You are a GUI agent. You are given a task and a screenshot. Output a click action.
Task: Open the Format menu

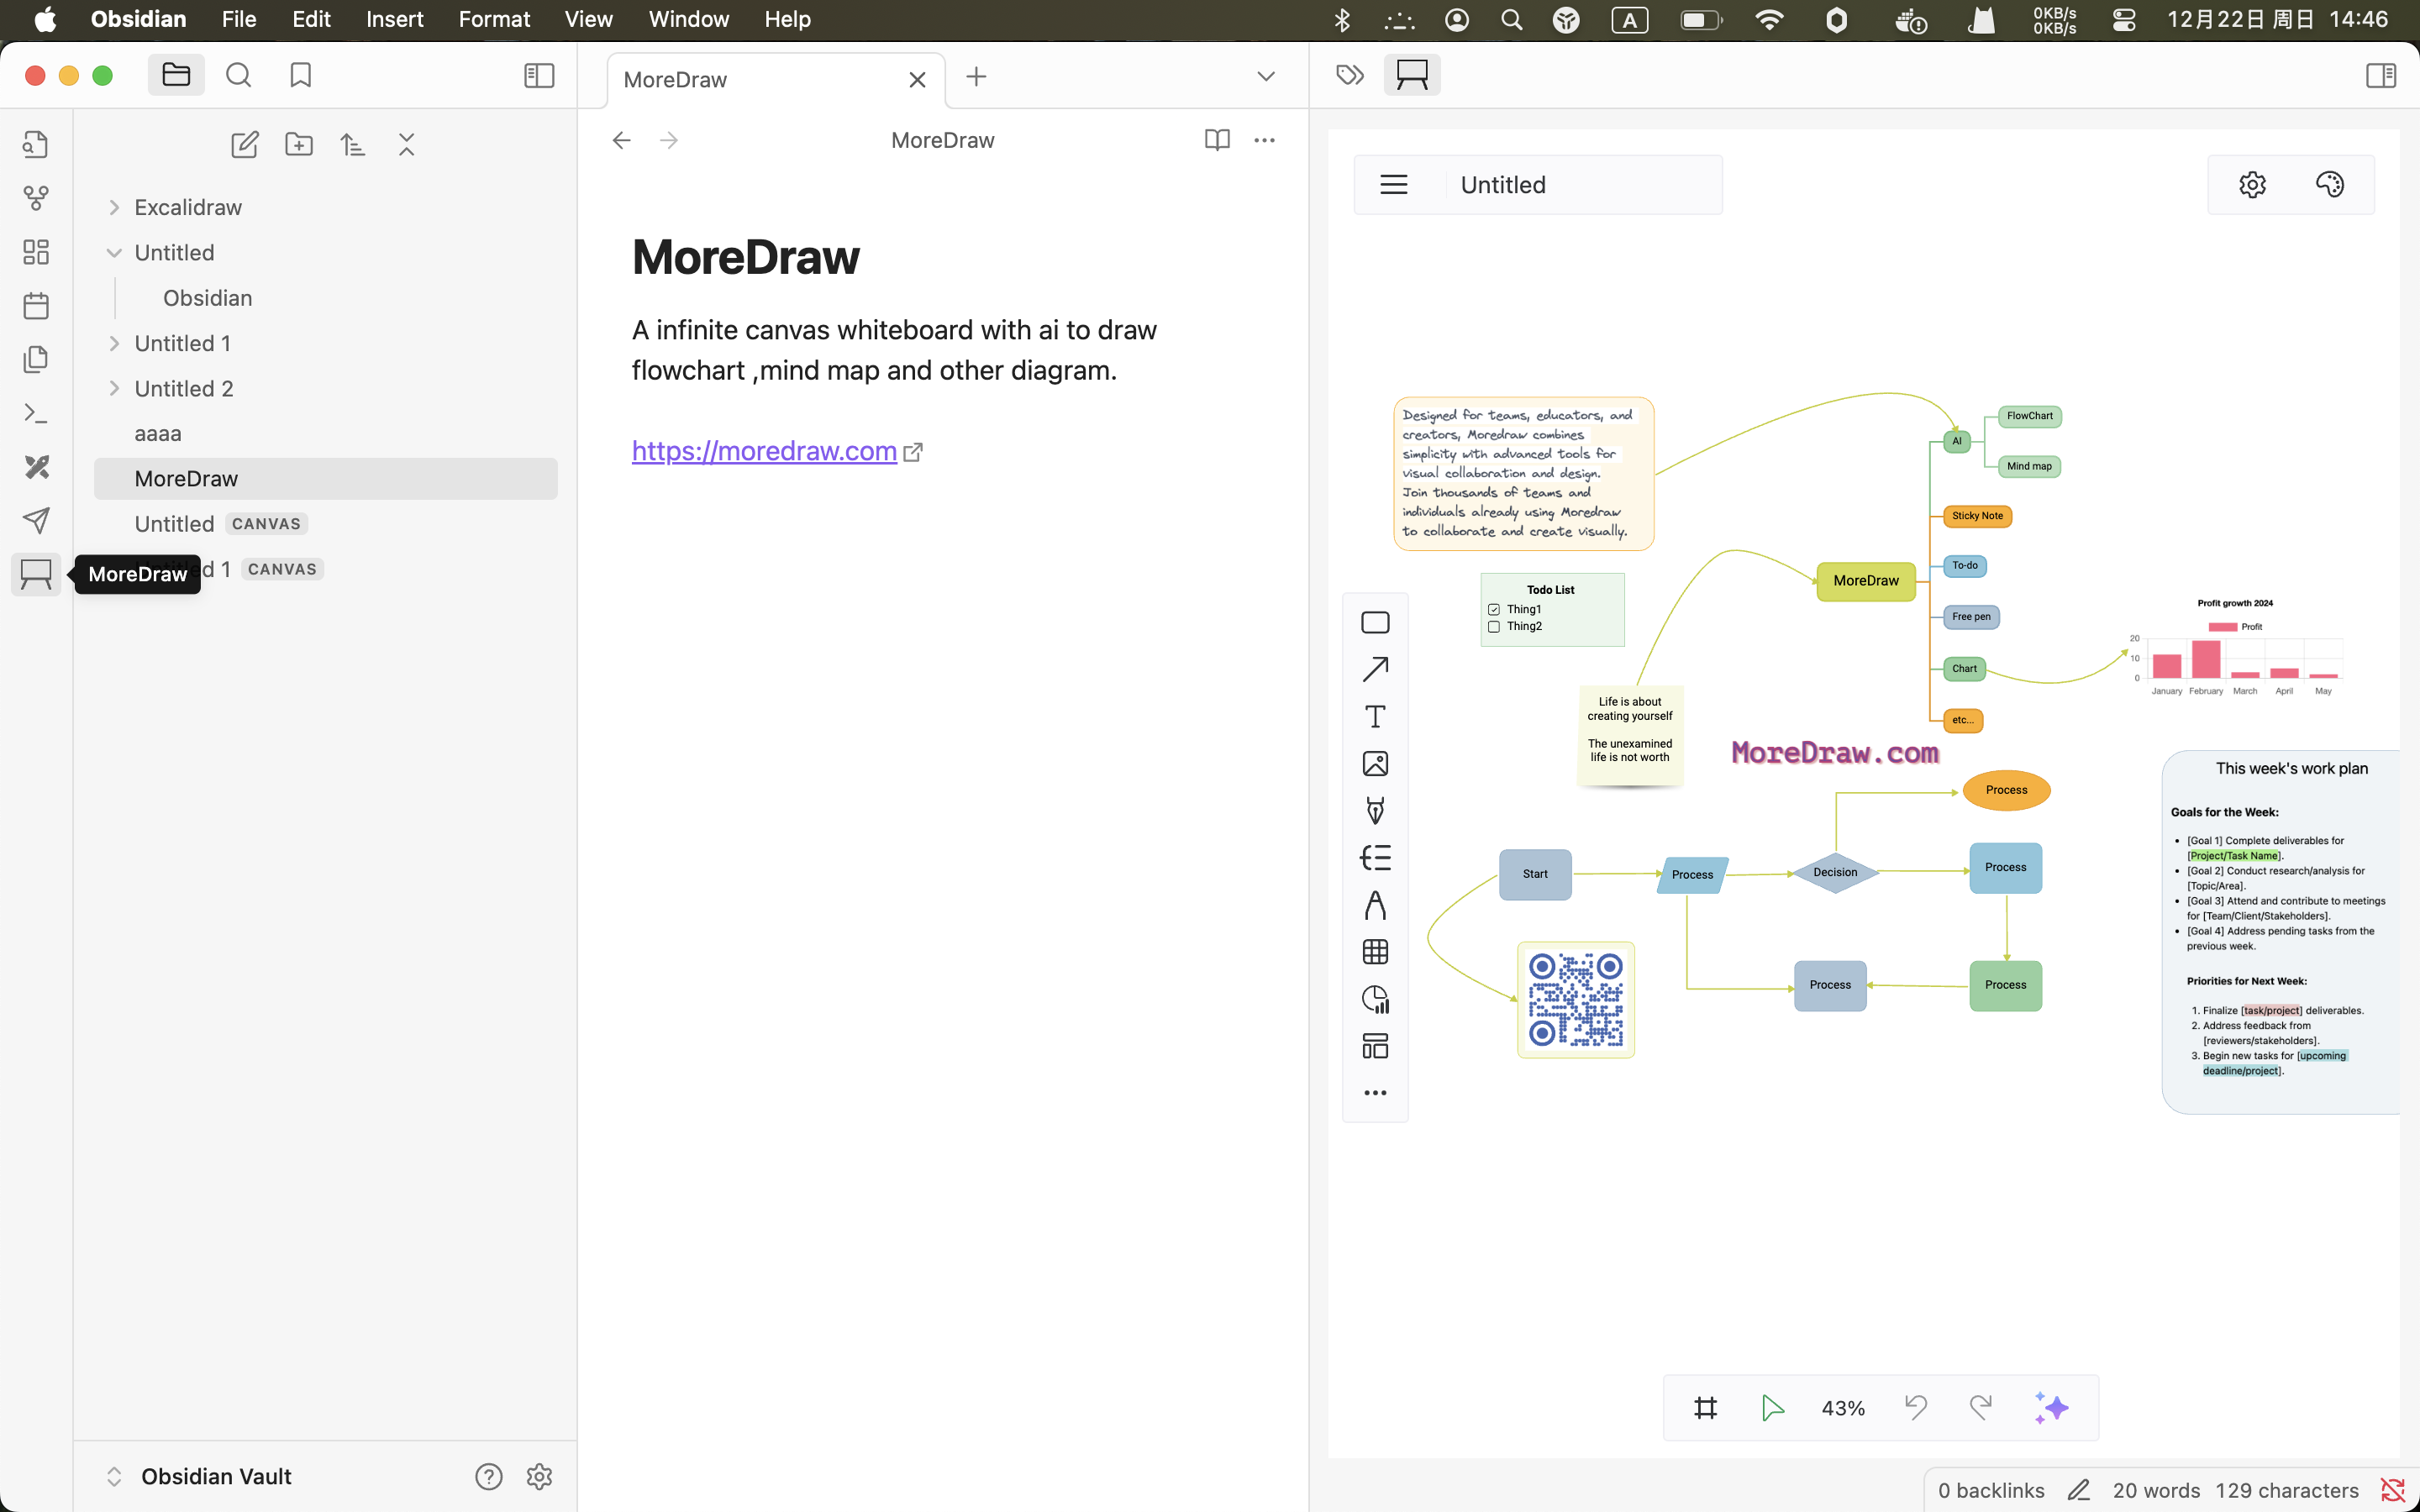(x=494, y=20)
